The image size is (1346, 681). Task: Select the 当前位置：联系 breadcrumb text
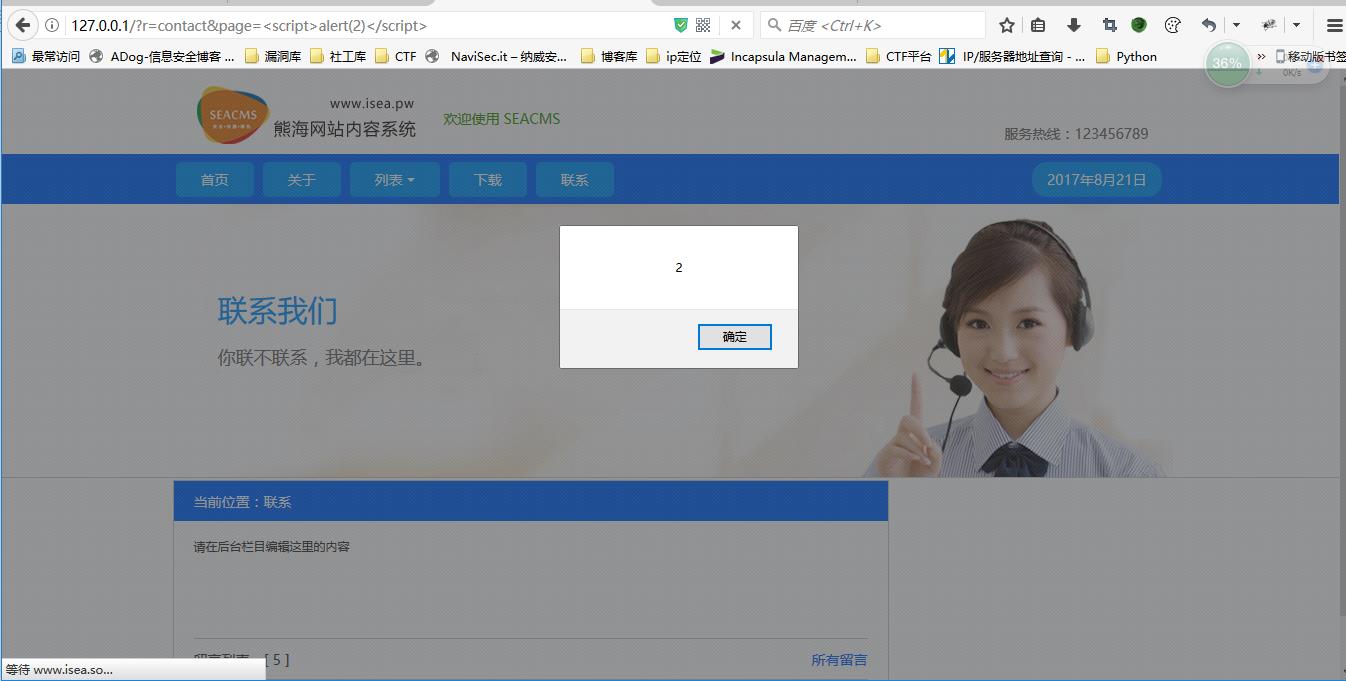tap(242, 502)
